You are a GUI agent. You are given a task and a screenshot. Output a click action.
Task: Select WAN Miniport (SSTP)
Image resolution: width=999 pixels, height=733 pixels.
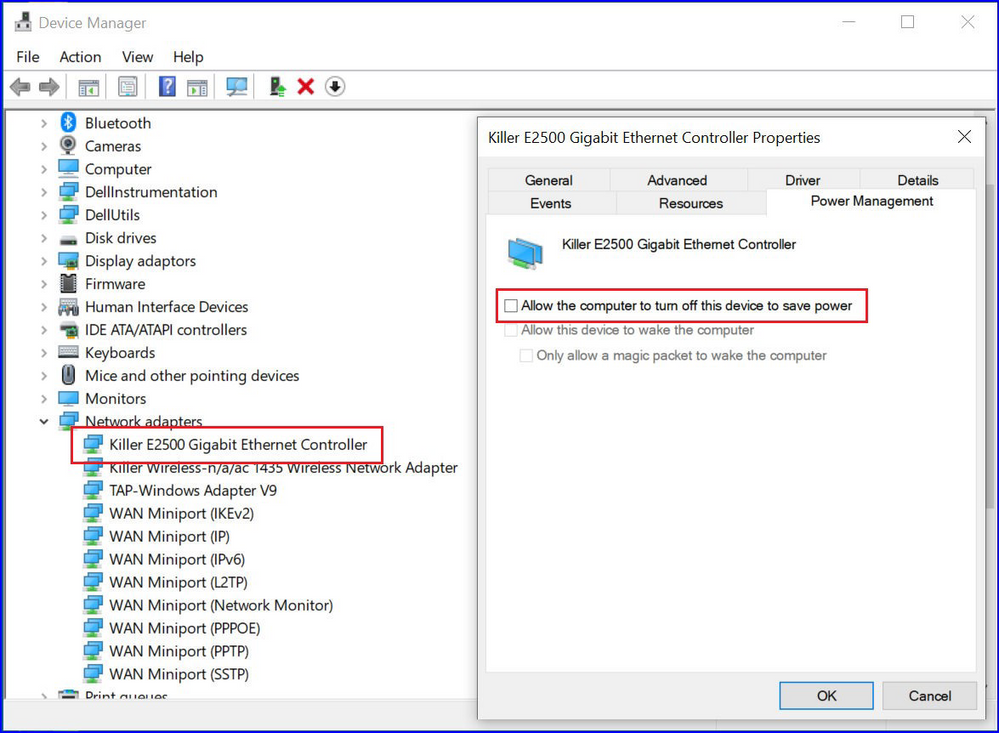coord(179,674)
